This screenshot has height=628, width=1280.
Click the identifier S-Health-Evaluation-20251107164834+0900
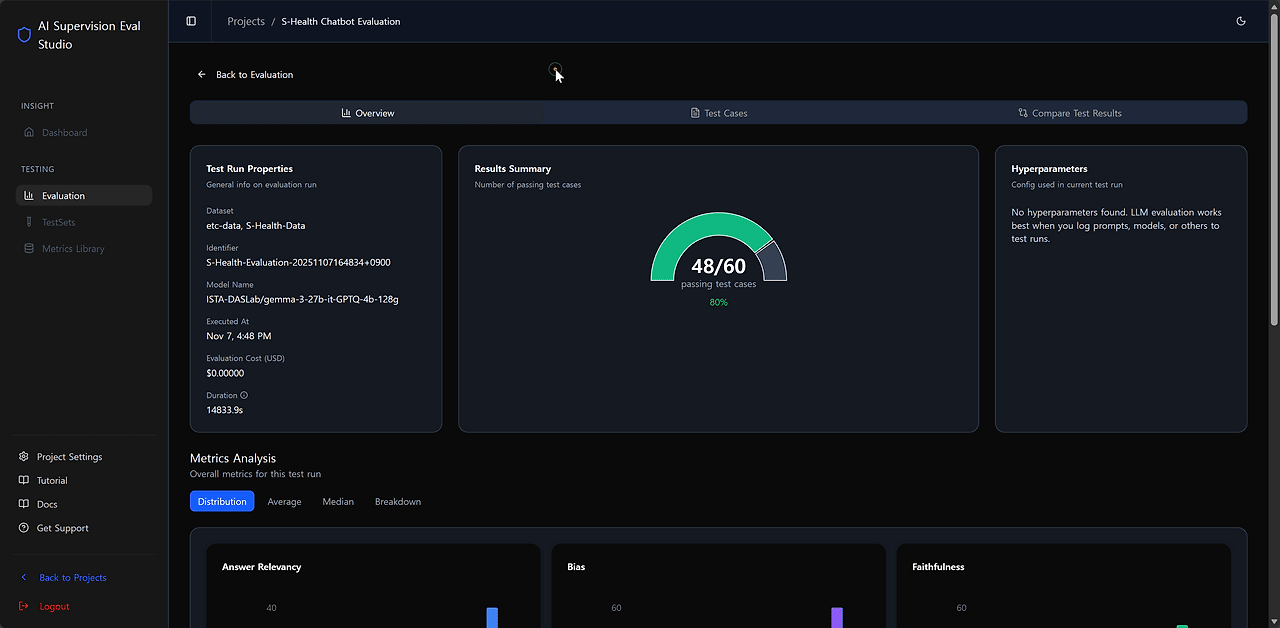coord(298,263)
